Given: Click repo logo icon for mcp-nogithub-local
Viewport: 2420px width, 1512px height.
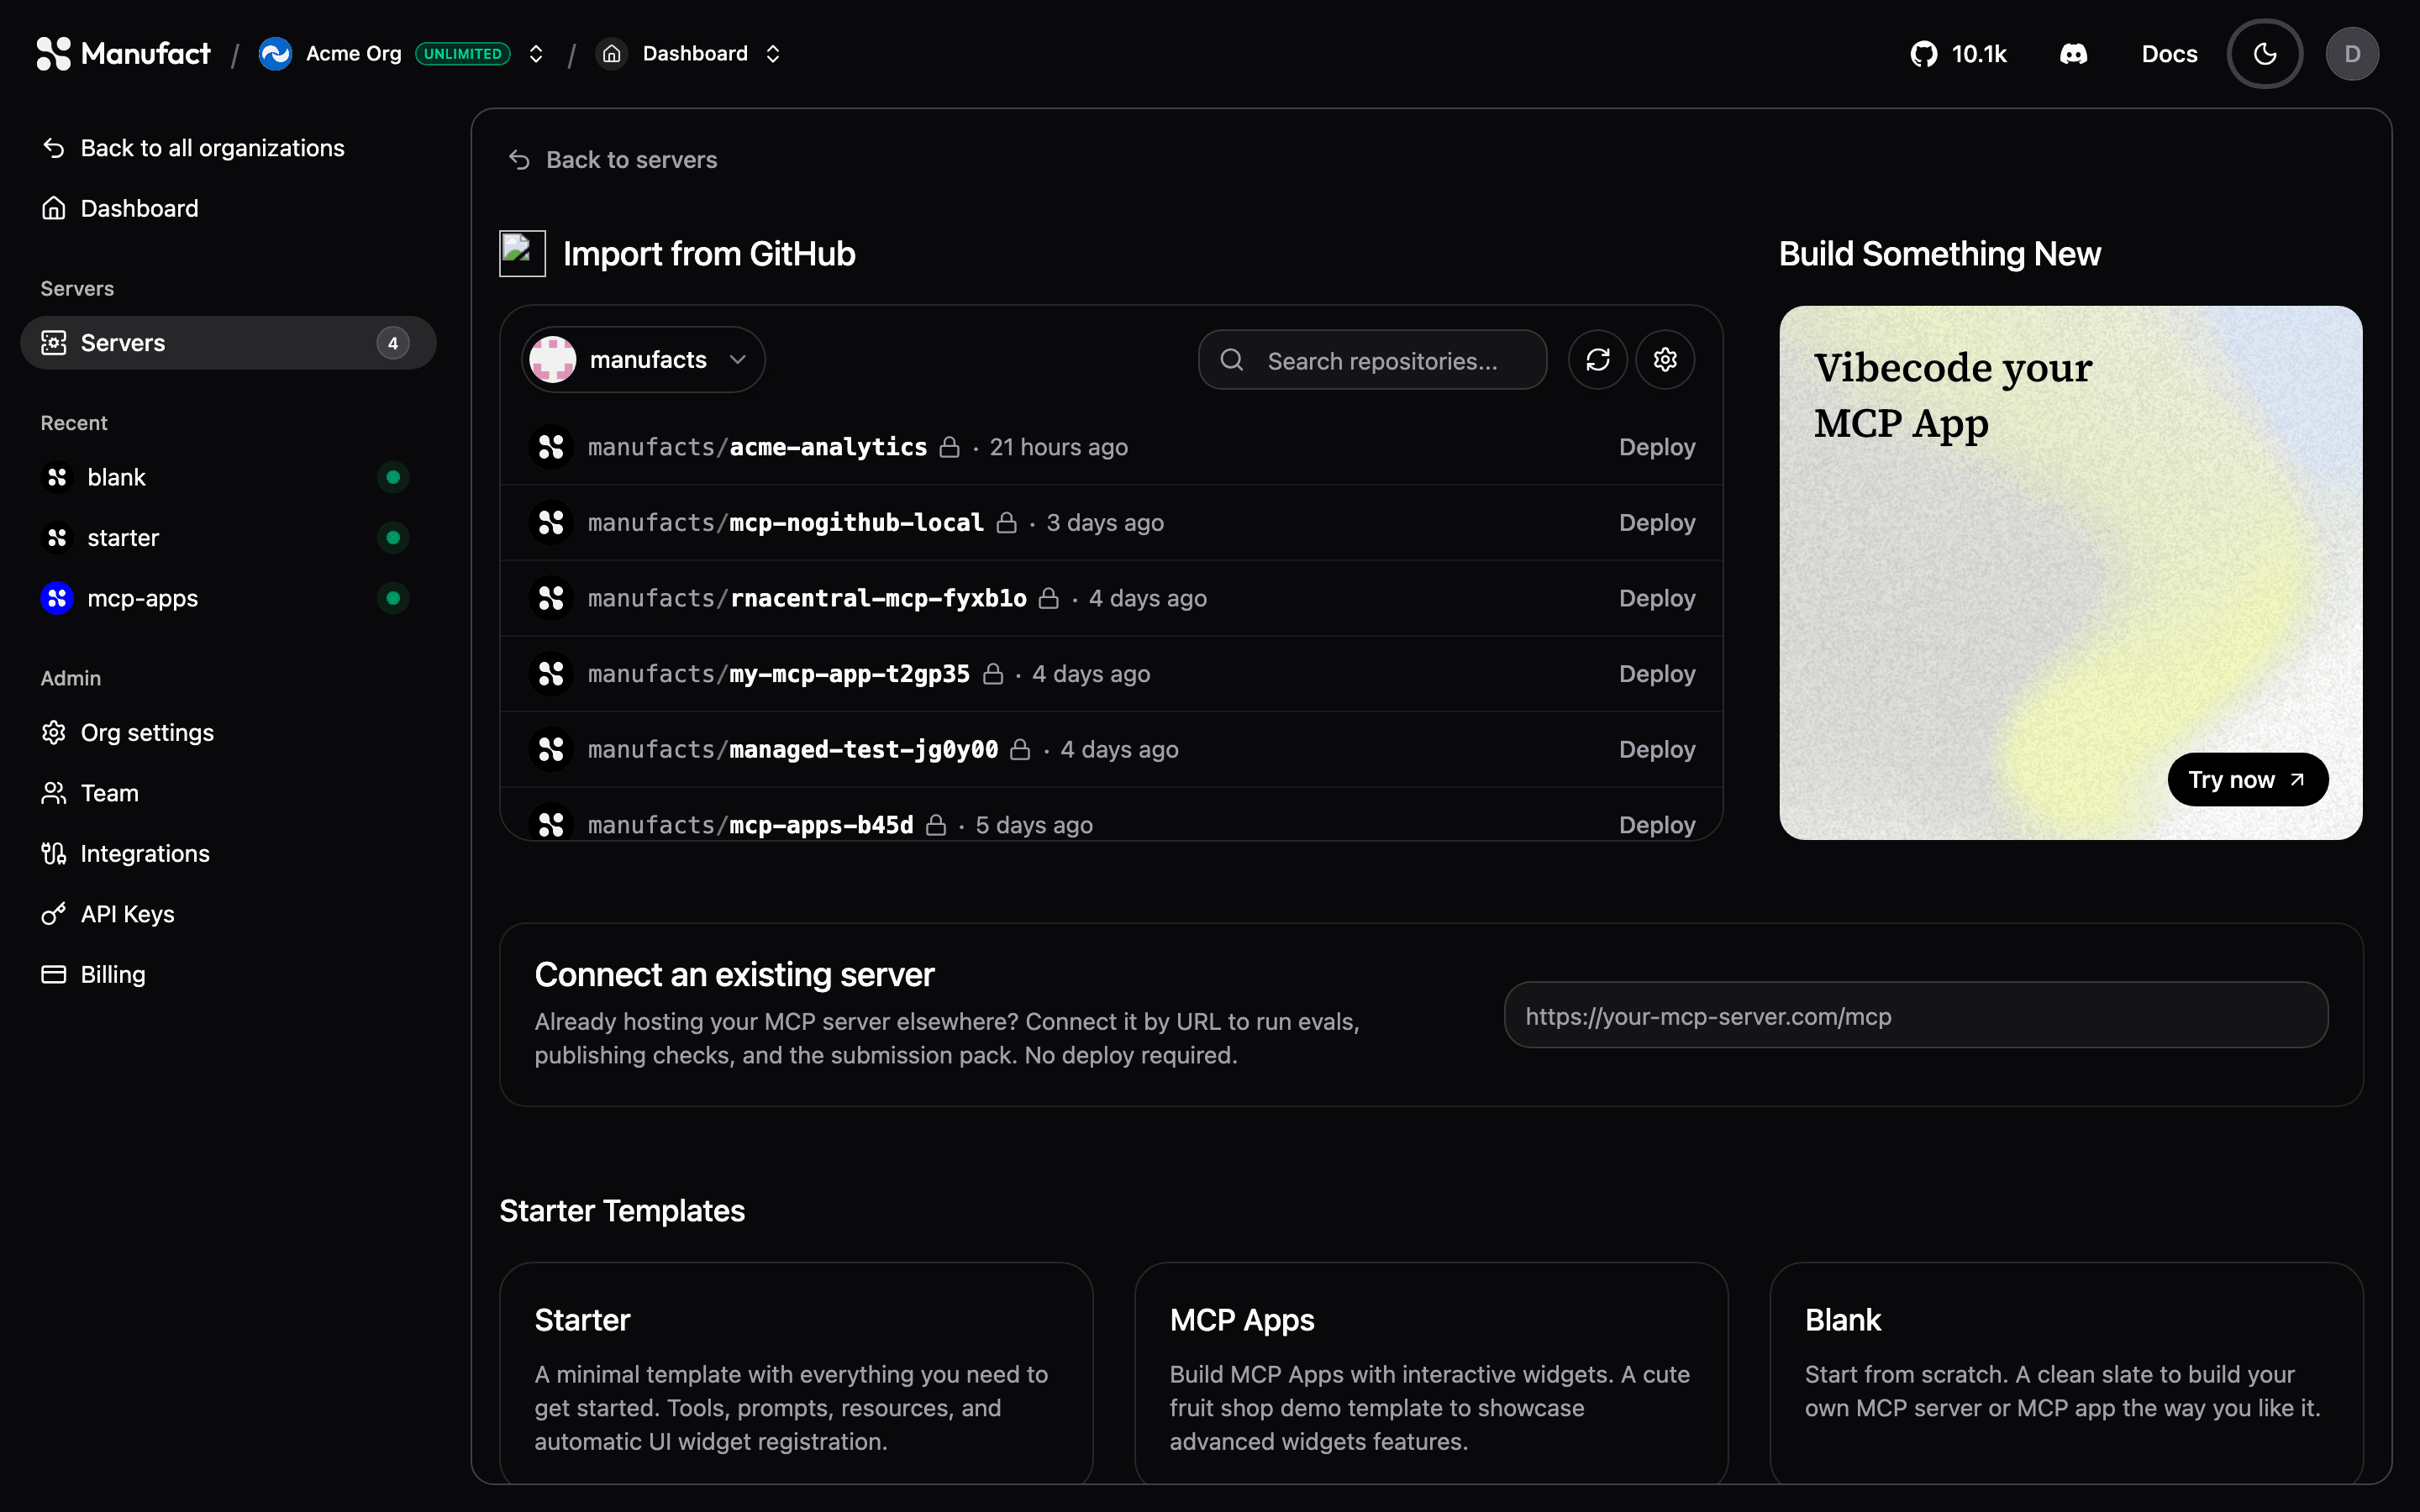Looking at the screenshot, I should pyautogui.click(x=551, y=523).
